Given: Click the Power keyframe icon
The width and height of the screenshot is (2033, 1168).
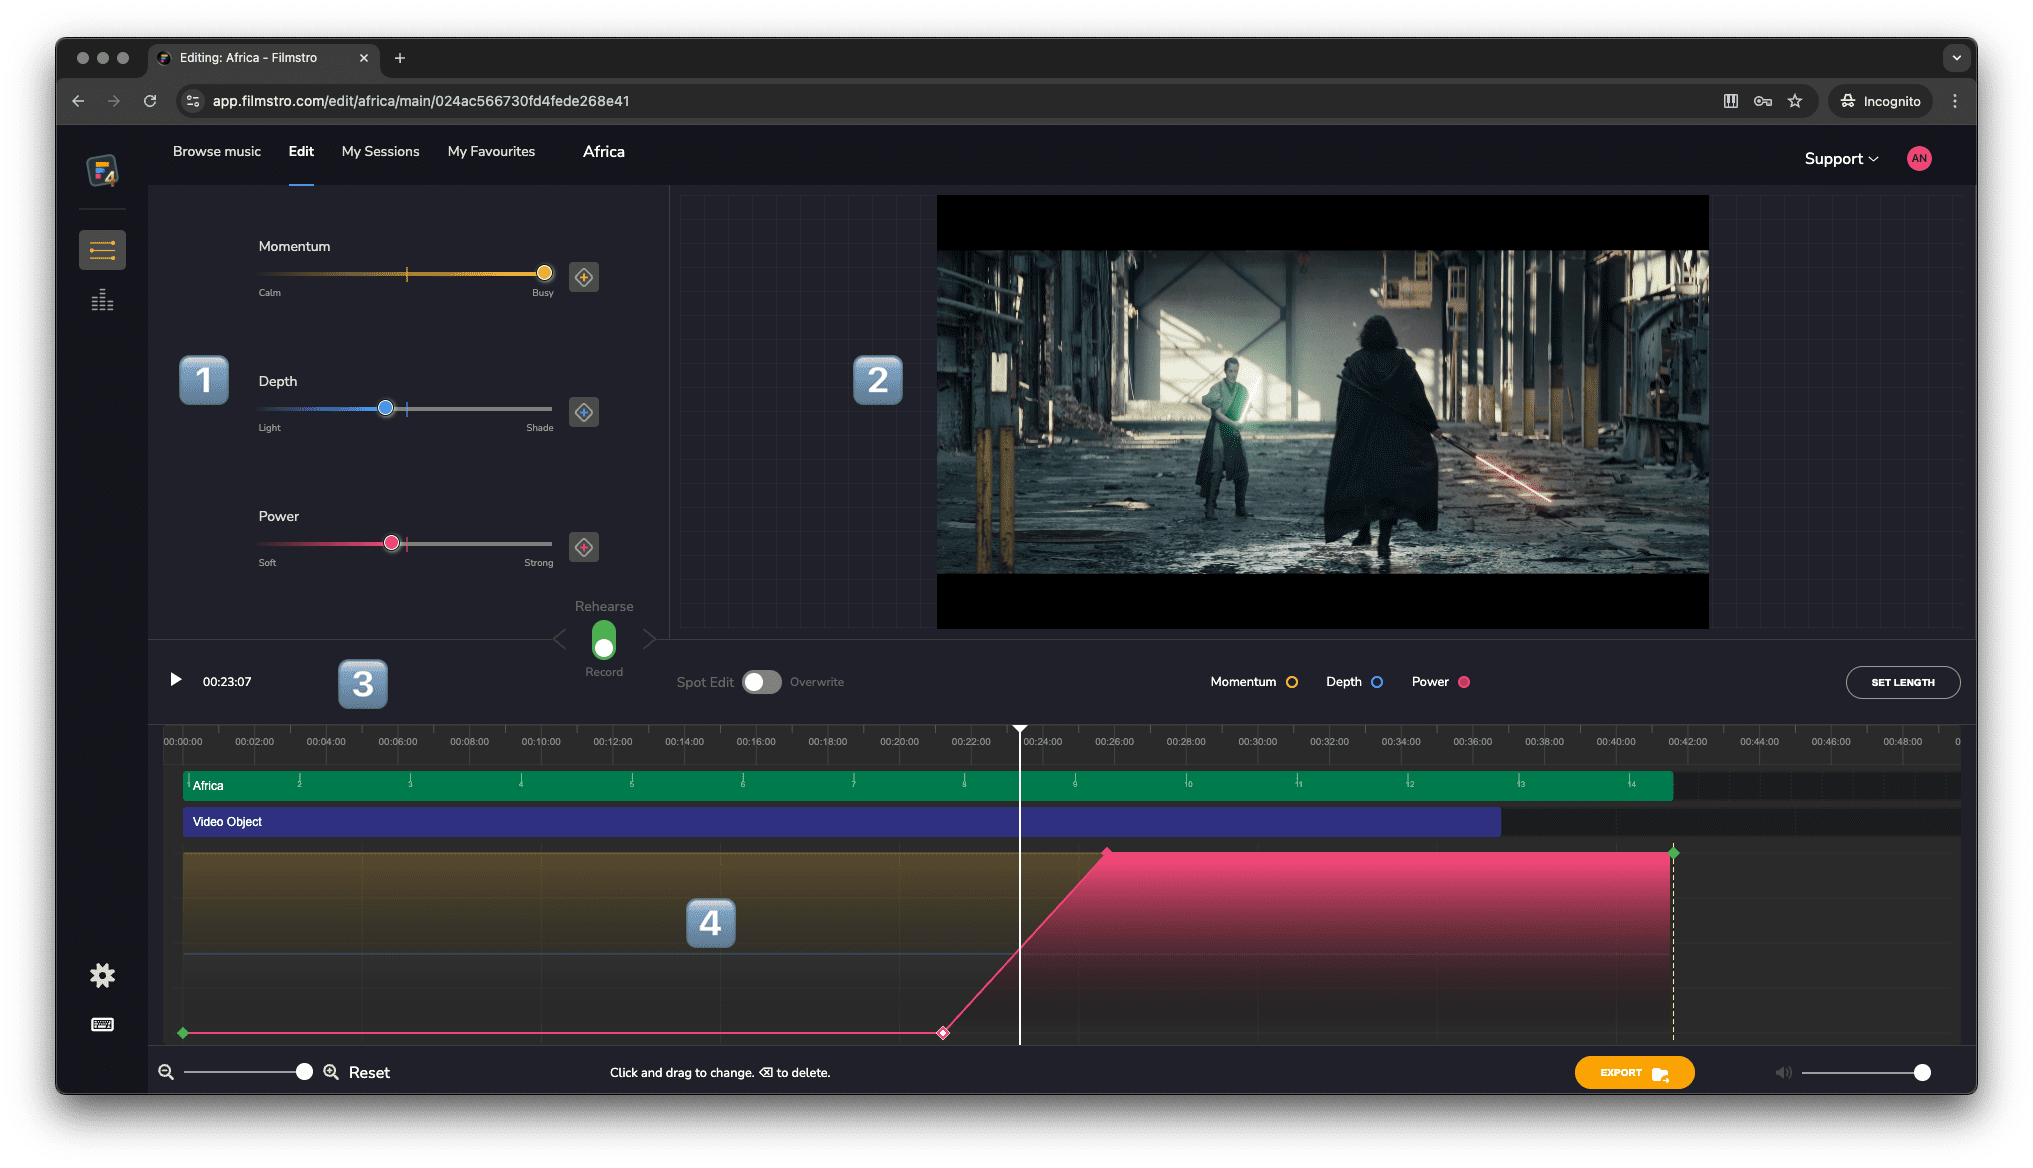Looking at the screenshot, I should [584, 547].
